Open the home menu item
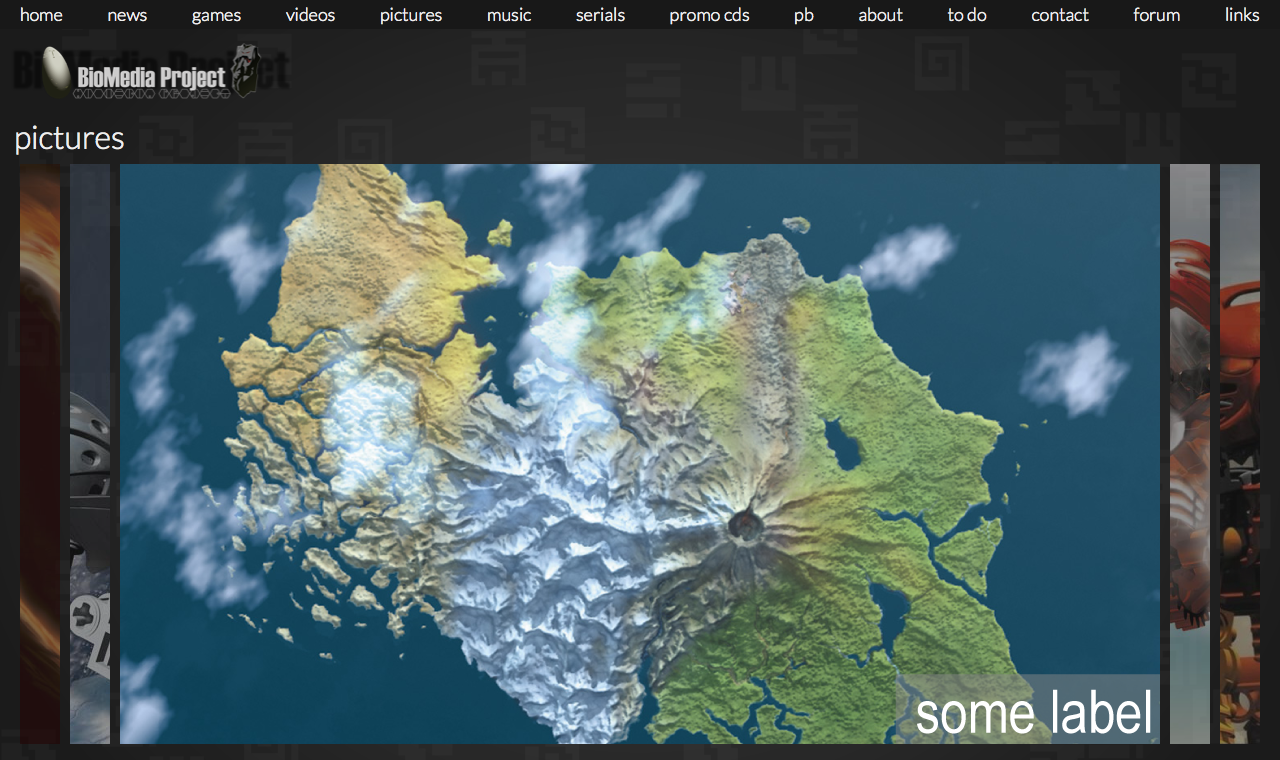Screen dimensions: 1280x760 pyautogui.click(x=41, y=15)
